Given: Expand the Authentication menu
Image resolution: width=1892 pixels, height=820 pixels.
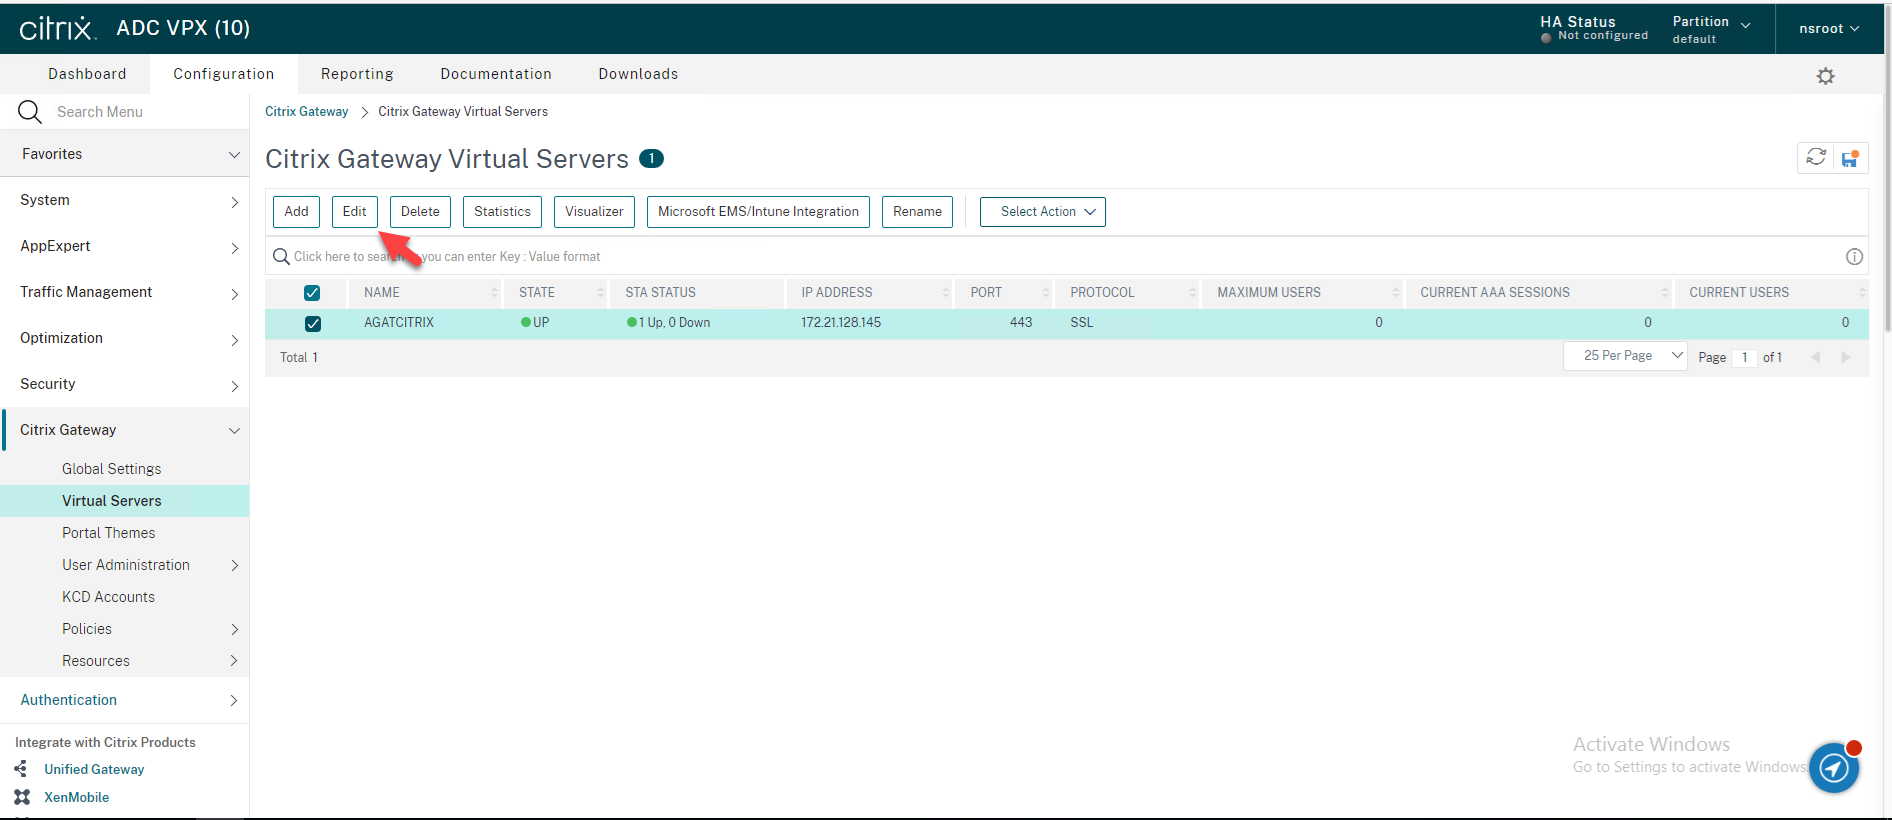Looking at the screenshot, I should coord(125,700).
